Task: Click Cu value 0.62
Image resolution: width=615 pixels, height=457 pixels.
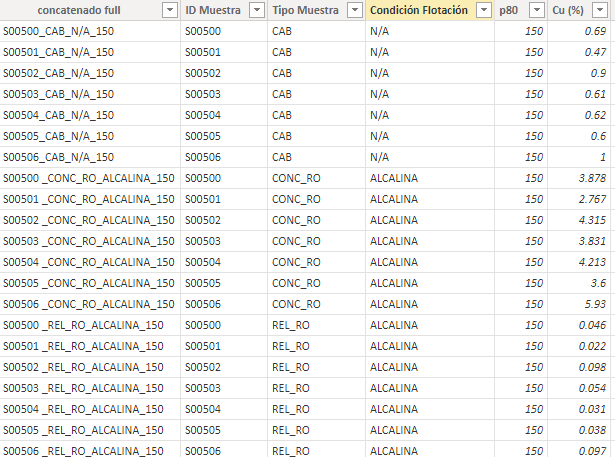Action: [579, 115]
